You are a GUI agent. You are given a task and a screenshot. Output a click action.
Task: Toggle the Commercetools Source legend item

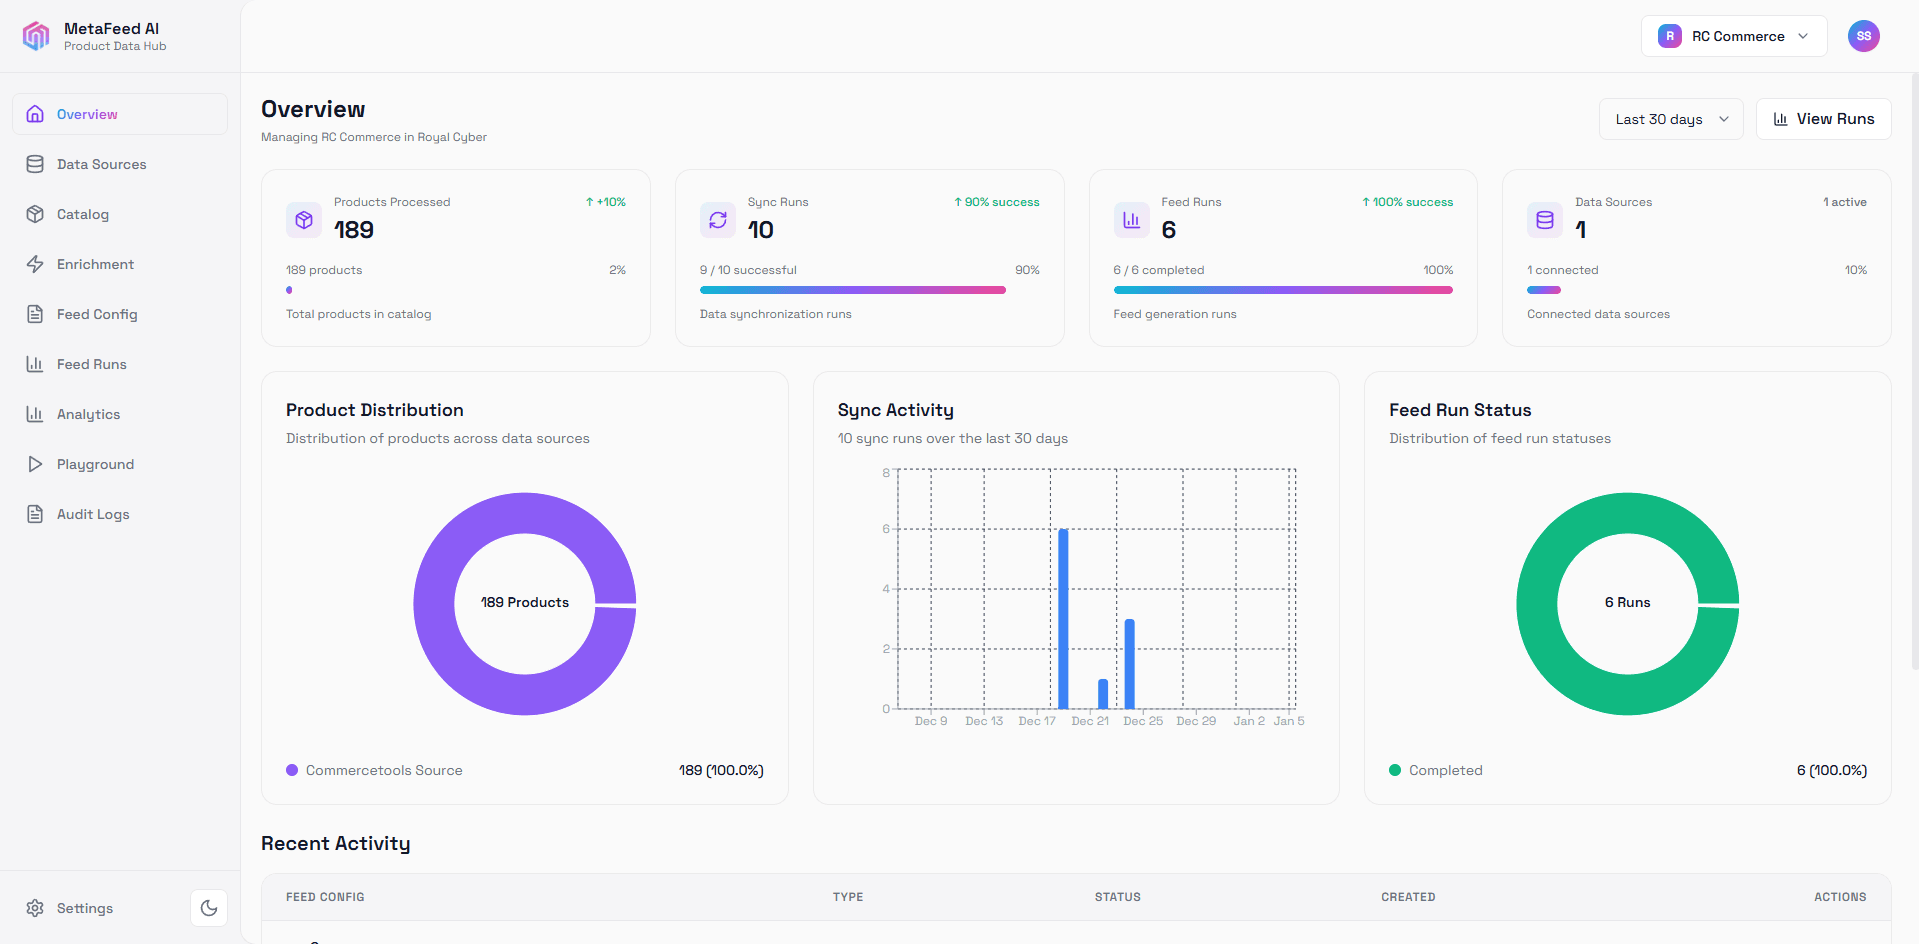click(x=373, y=770)
